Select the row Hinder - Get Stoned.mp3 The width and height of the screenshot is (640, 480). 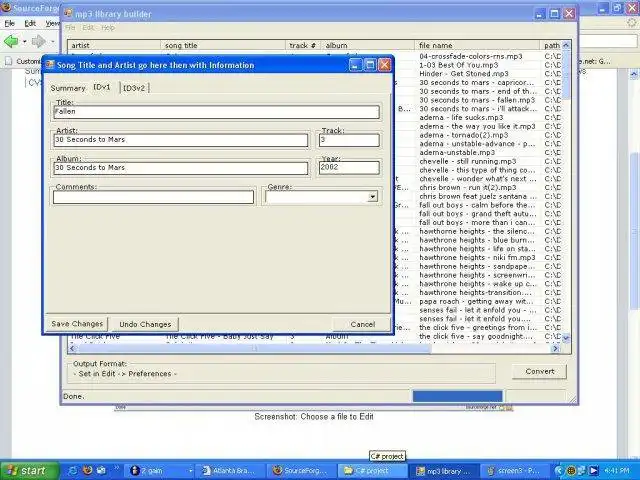tap(464, 73)
